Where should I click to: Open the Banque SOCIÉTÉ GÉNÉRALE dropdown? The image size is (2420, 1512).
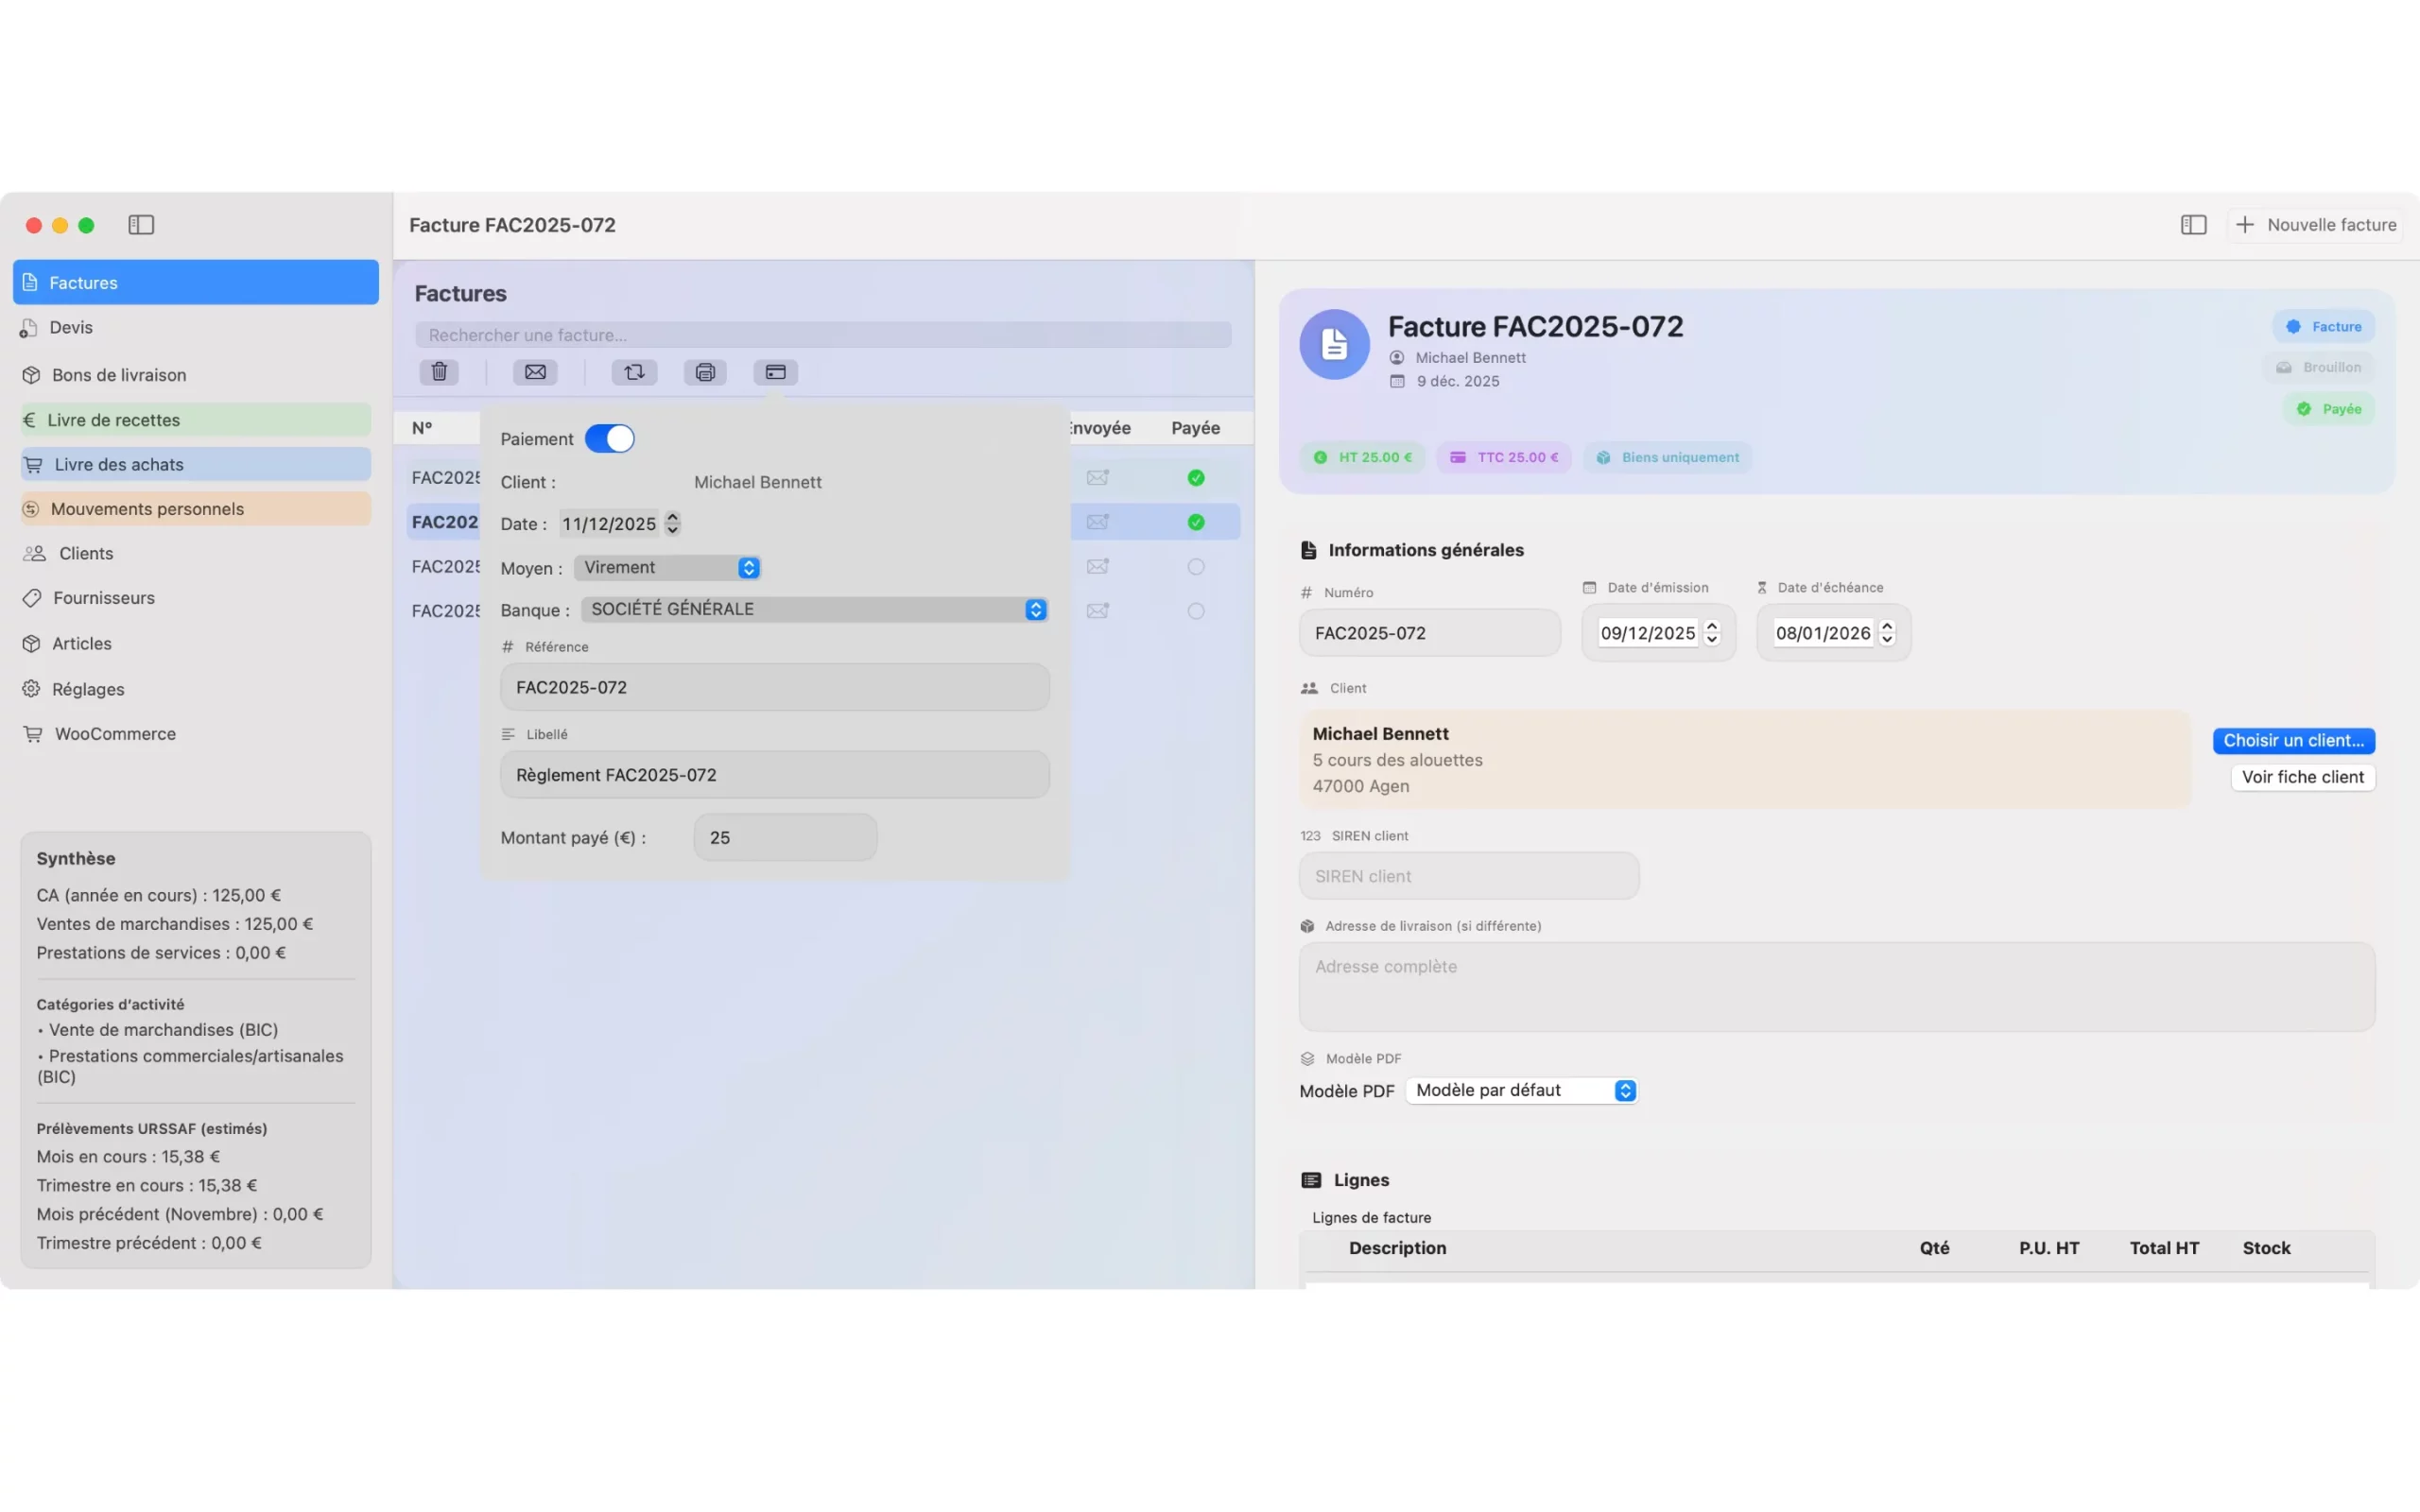coord(814,610)
